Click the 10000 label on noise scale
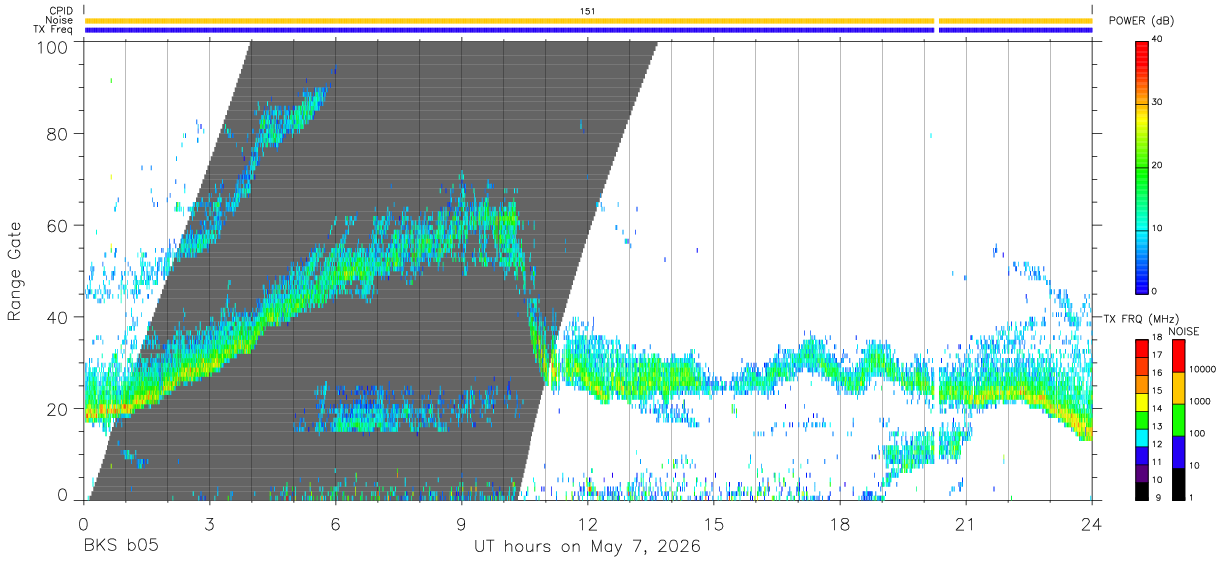The image size is (1228, 567). coord(1203,369)
